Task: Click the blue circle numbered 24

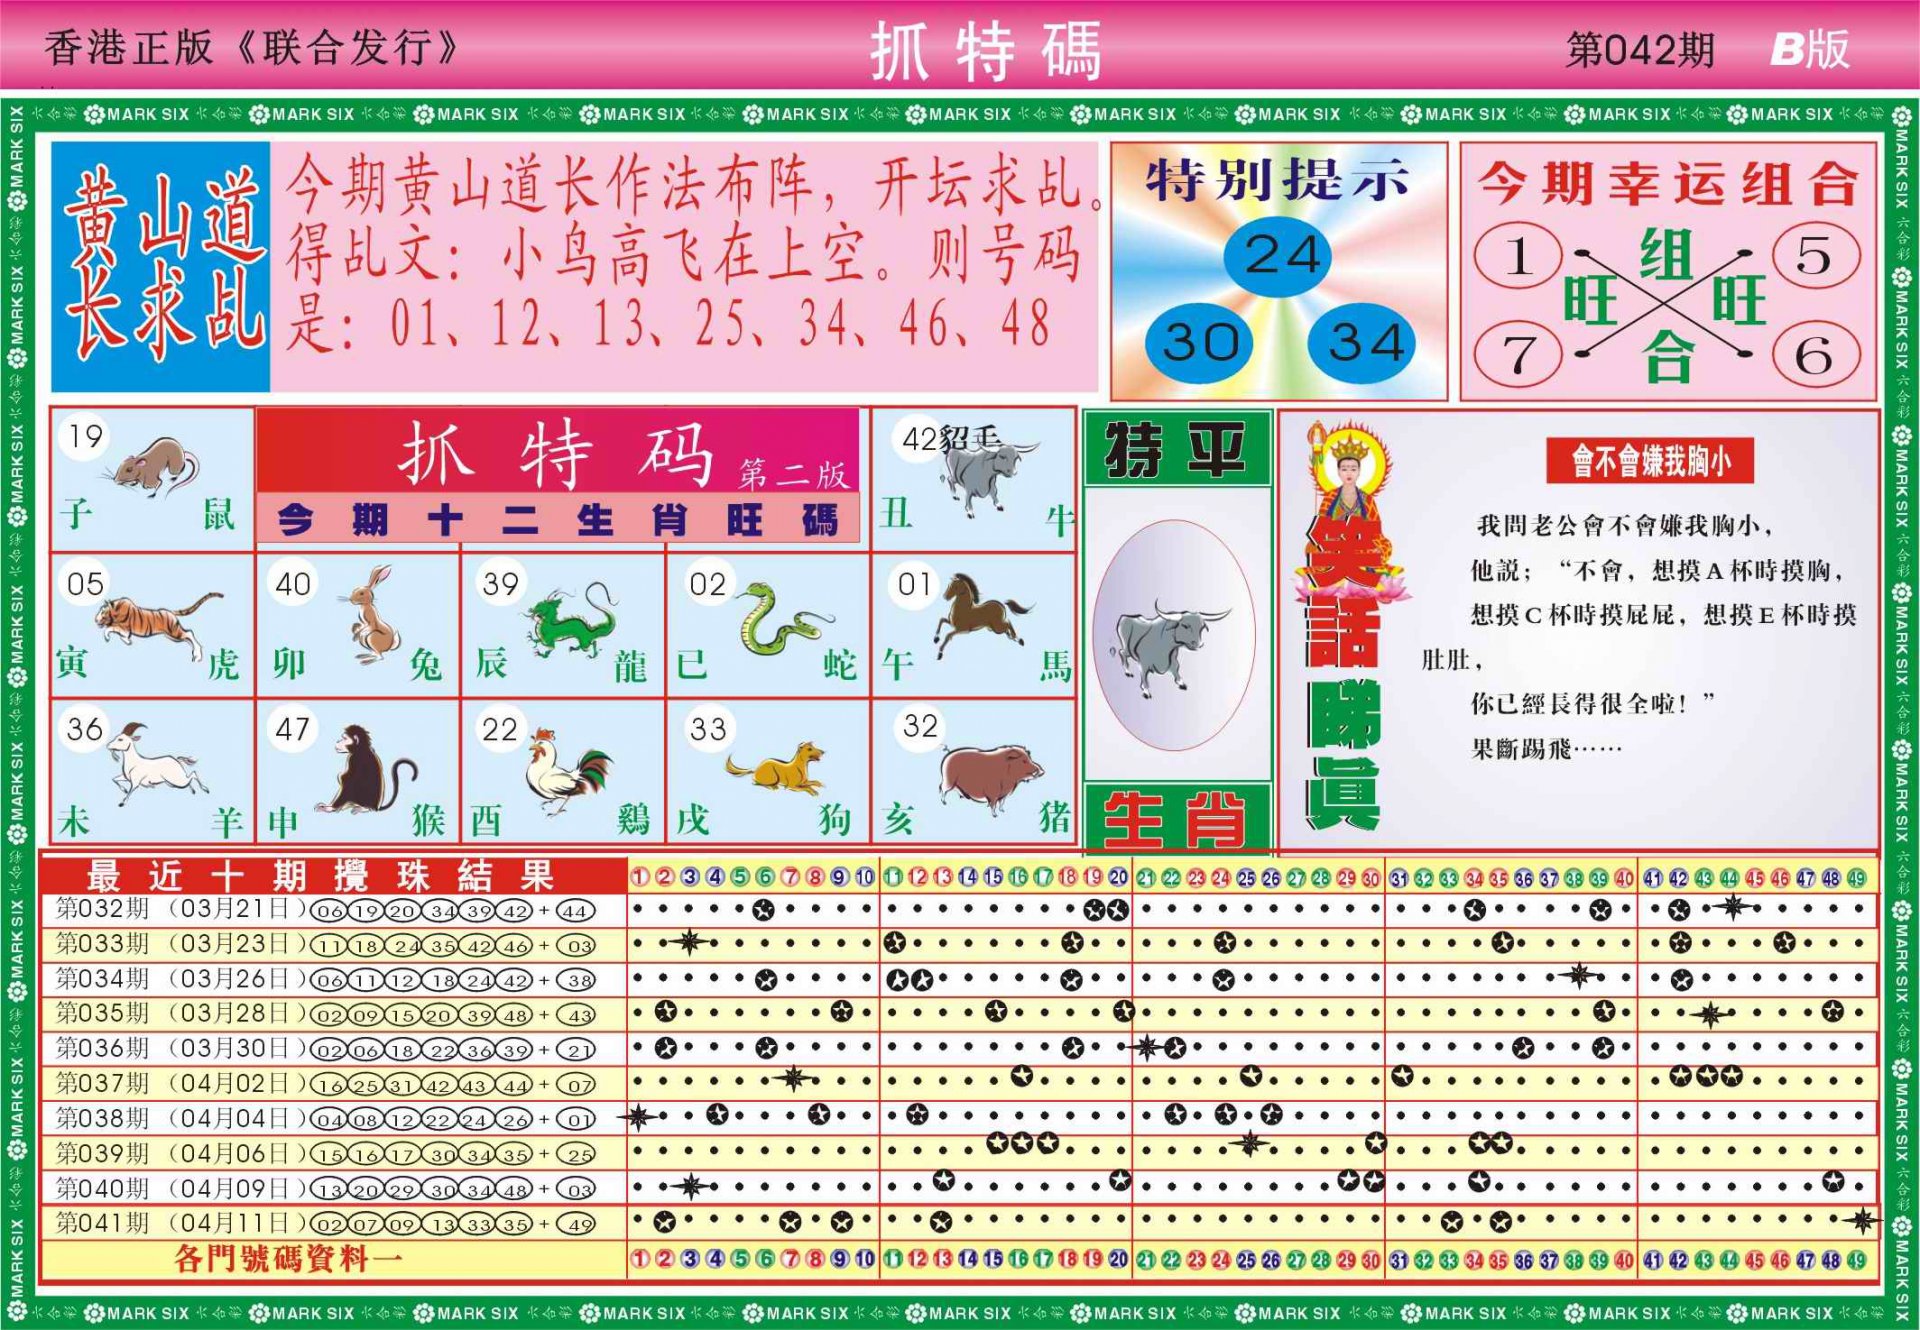Action: click(1278, 256)
